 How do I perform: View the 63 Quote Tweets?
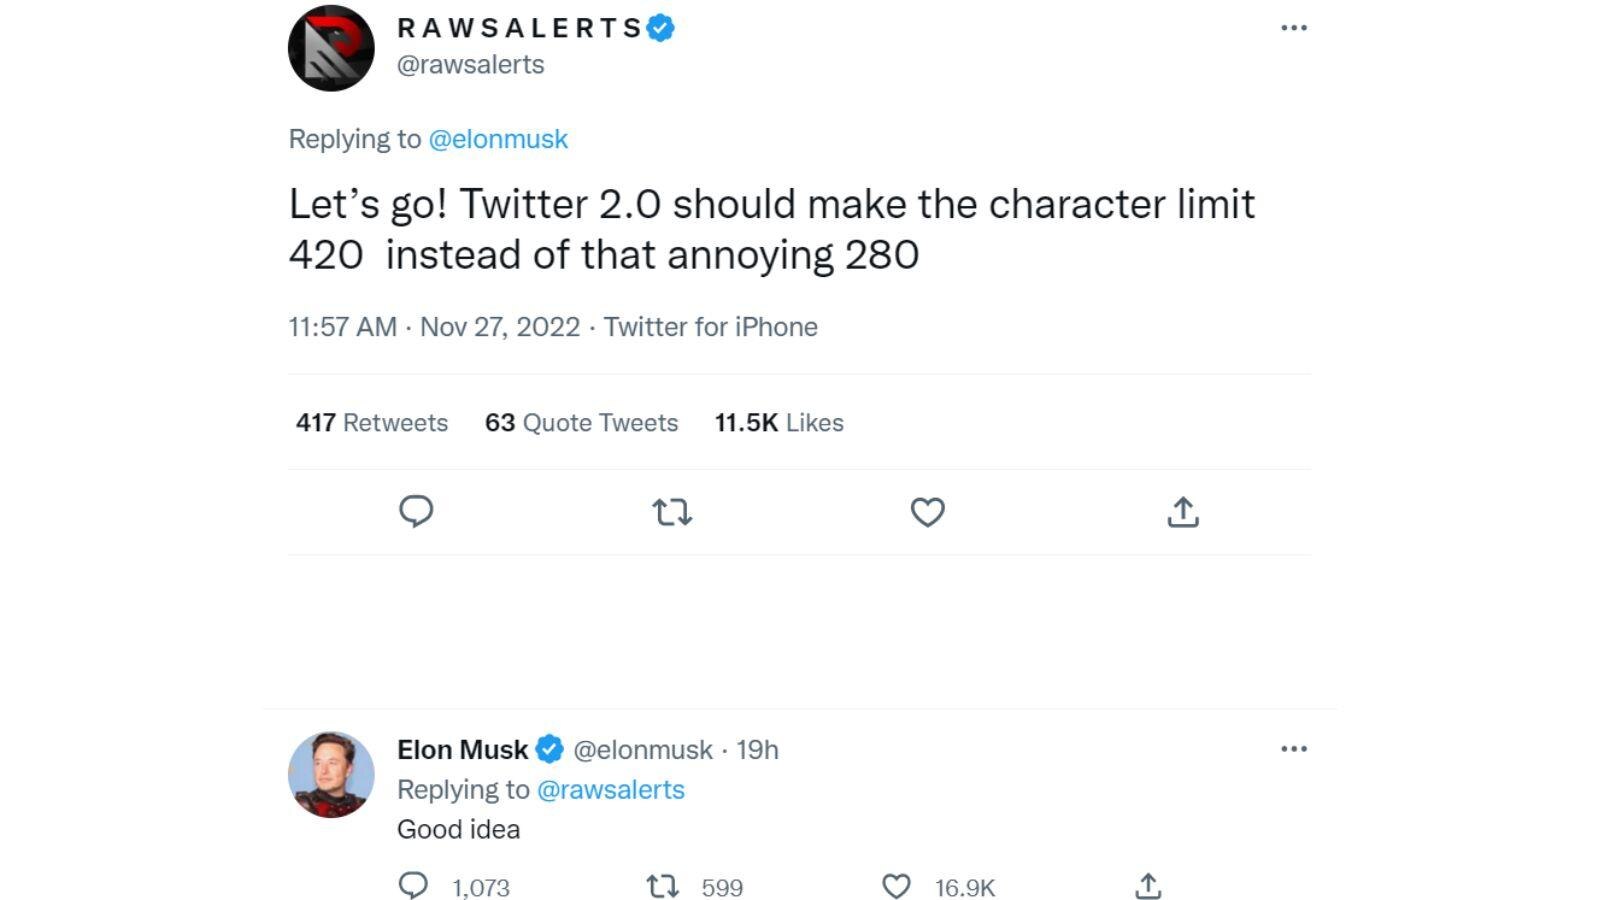[x=581, y=423]
